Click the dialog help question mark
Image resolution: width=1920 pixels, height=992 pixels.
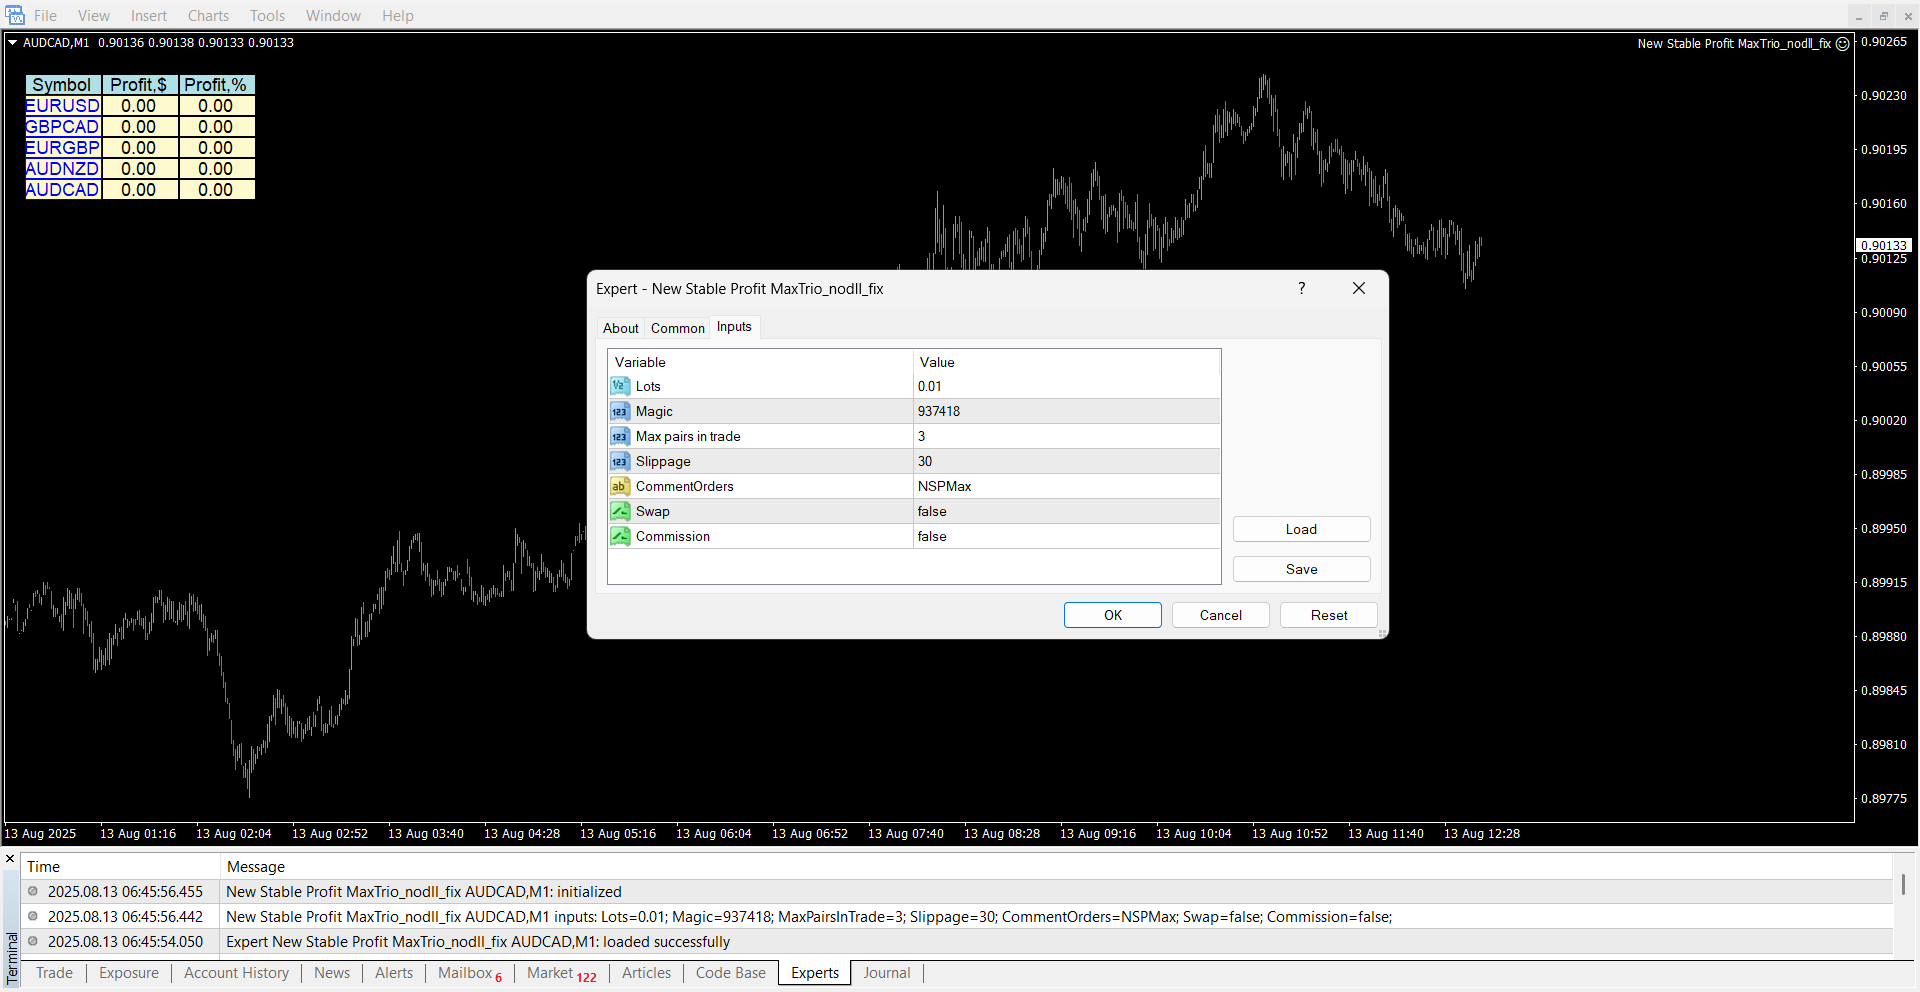1301,288
